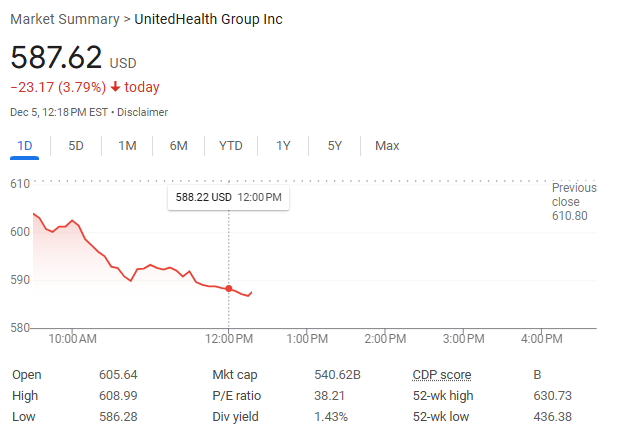Select the 1D time range tab
This screenshot has width=638, height=430.
(x=25, y=146)
